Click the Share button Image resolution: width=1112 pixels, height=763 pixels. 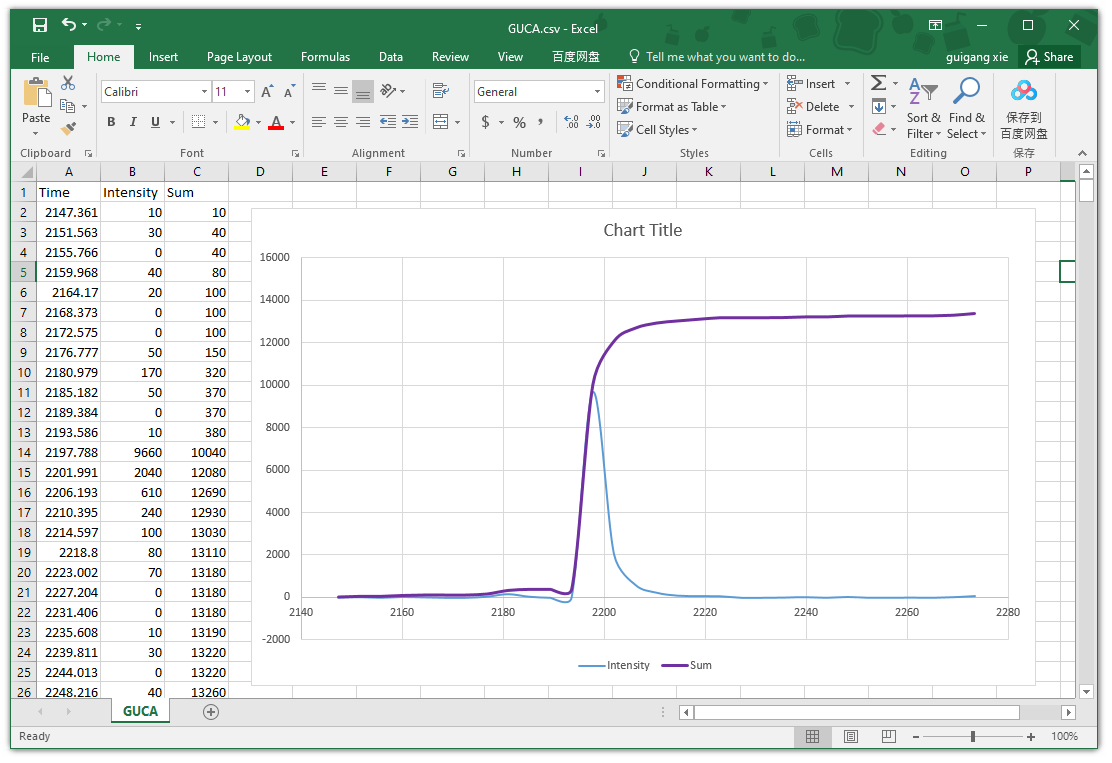[x=1049, y=57]
